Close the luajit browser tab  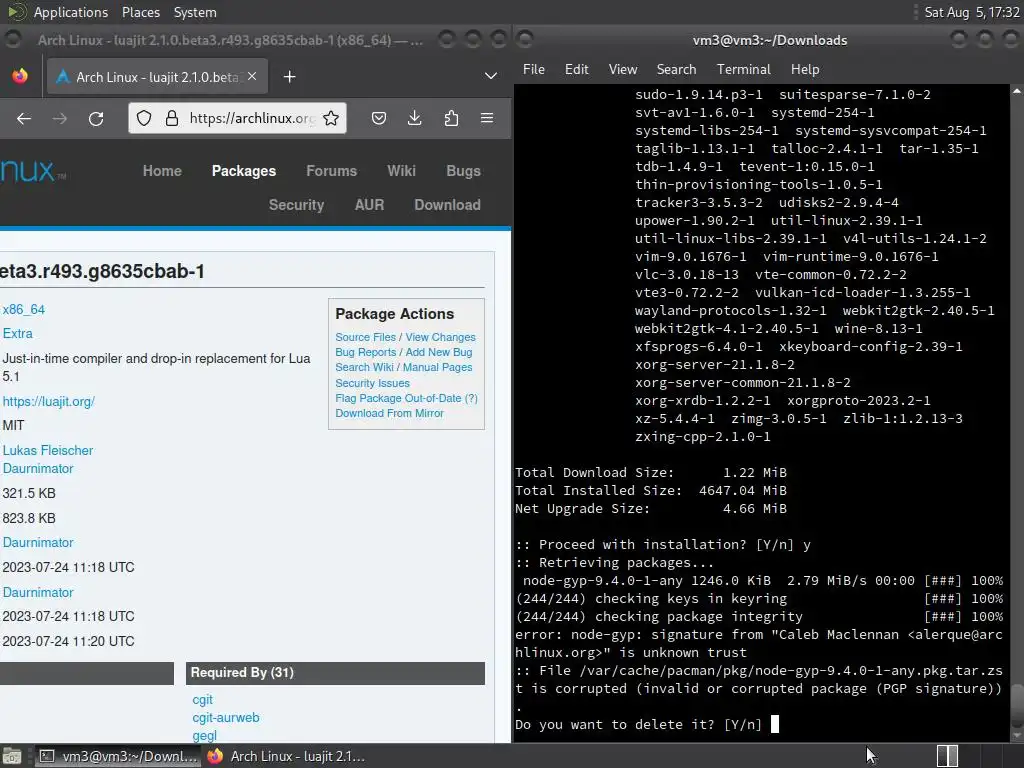252,76
